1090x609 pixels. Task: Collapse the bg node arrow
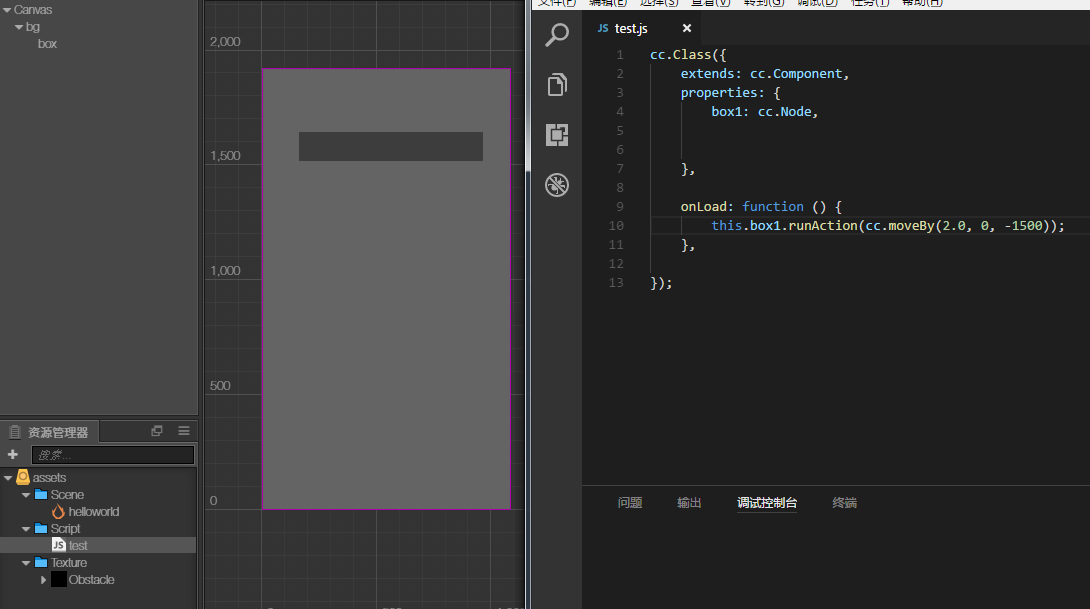pos(19,27)
